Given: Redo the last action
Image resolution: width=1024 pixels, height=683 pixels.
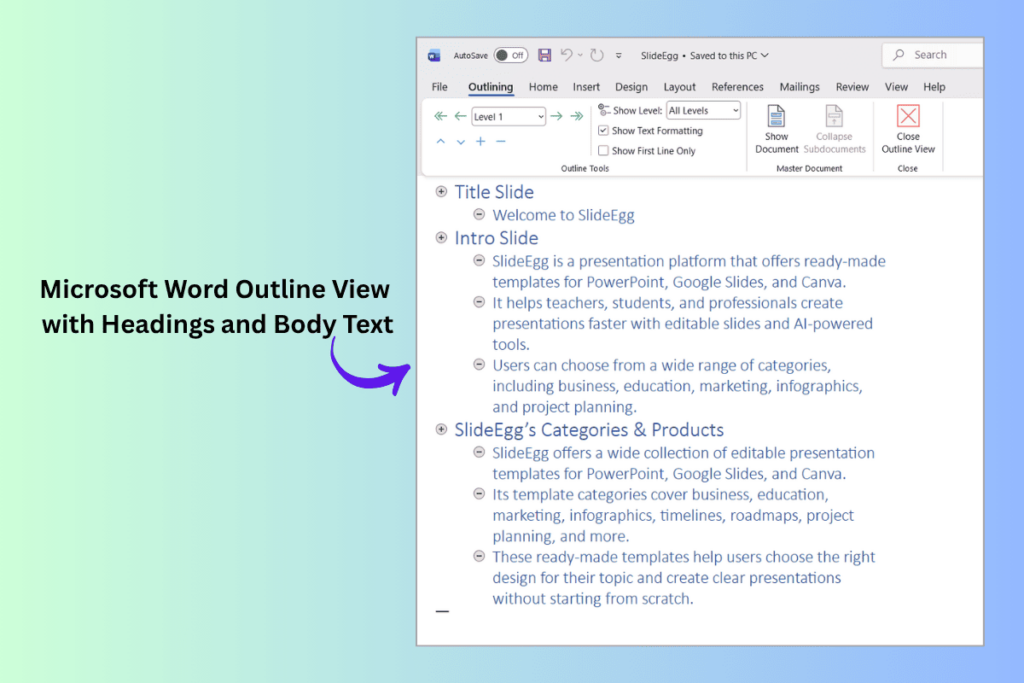Looking at the screenshot, I should (x=596, y=56).
